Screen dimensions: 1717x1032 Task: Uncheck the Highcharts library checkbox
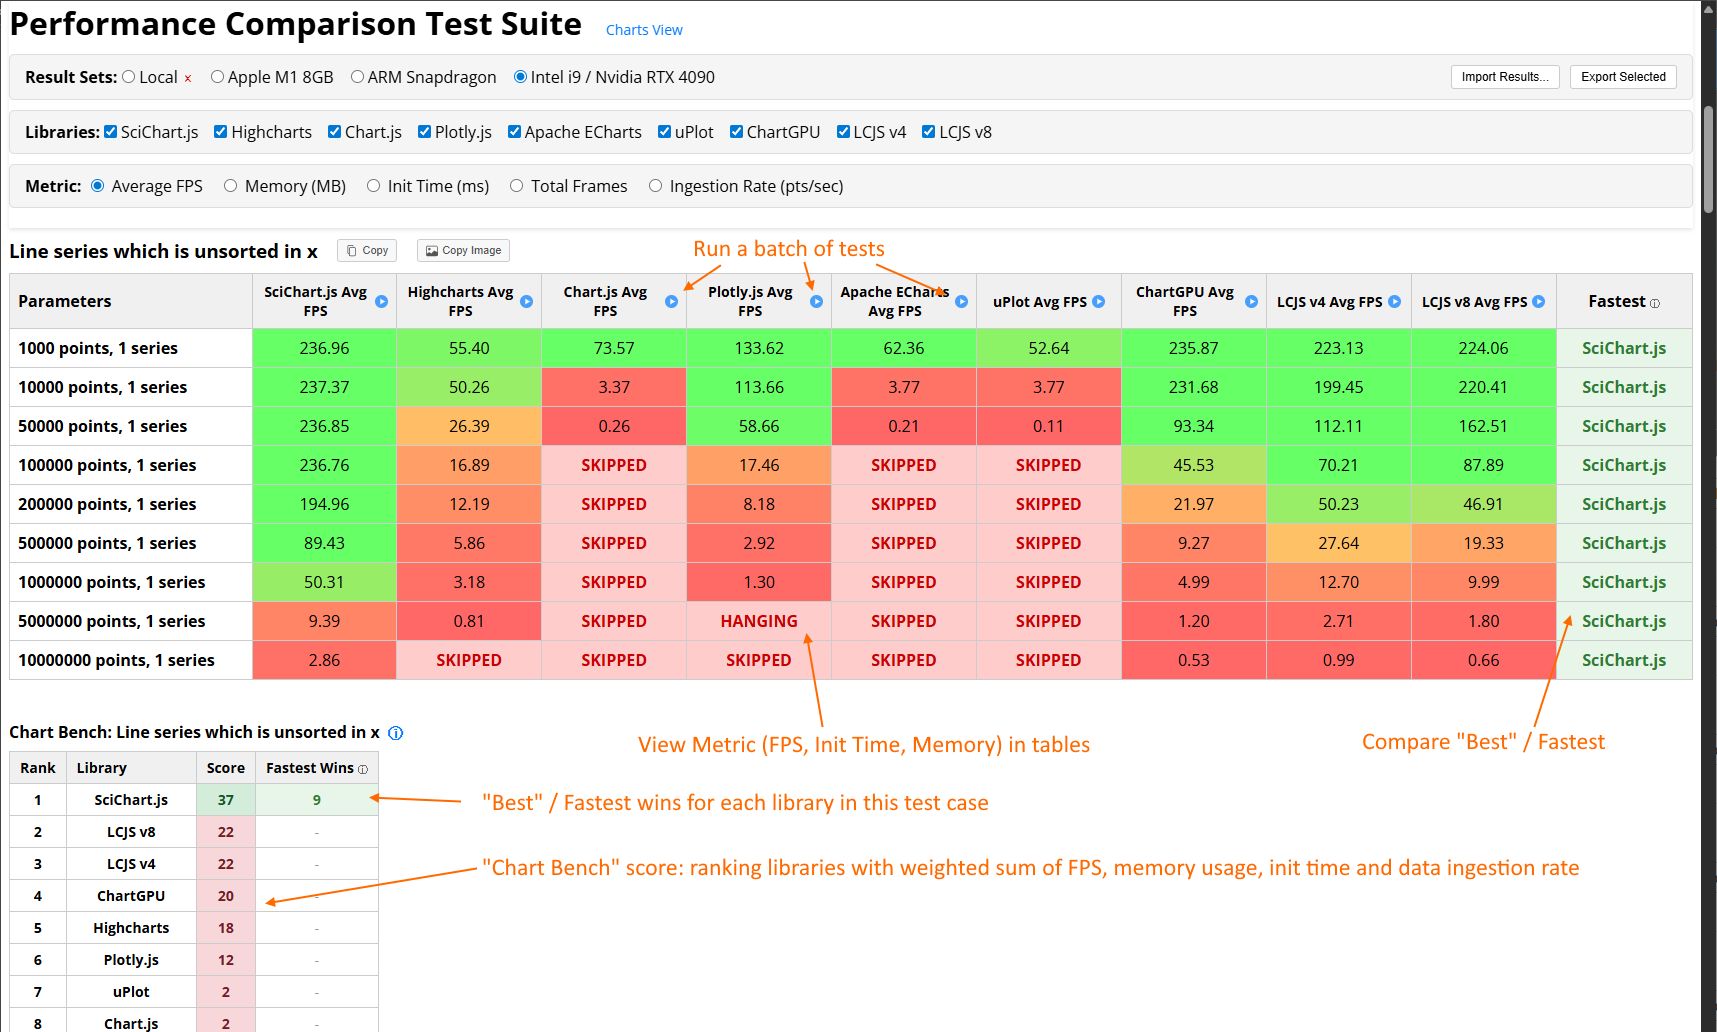221,132
